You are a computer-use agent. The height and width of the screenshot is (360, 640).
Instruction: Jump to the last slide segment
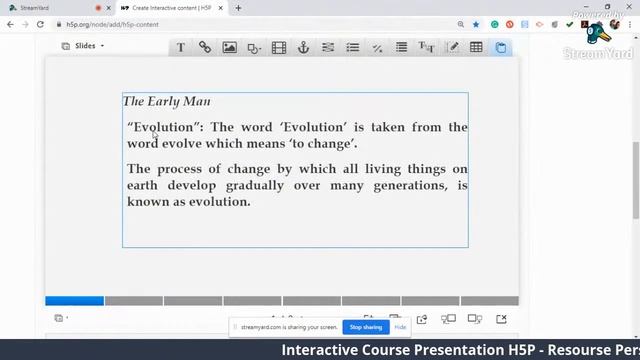tap(490, 301)
